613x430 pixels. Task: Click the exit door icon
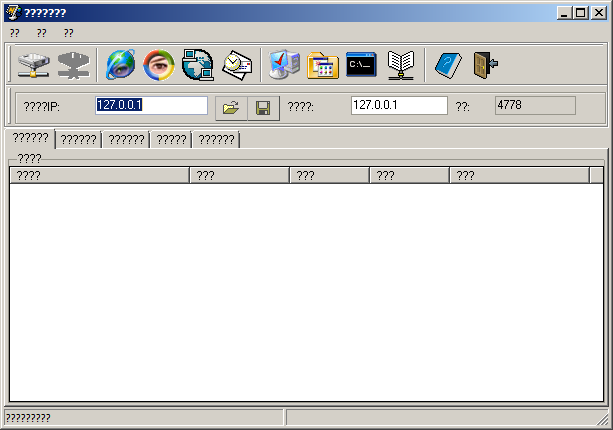pyautogui.click(x=485, y=65)
